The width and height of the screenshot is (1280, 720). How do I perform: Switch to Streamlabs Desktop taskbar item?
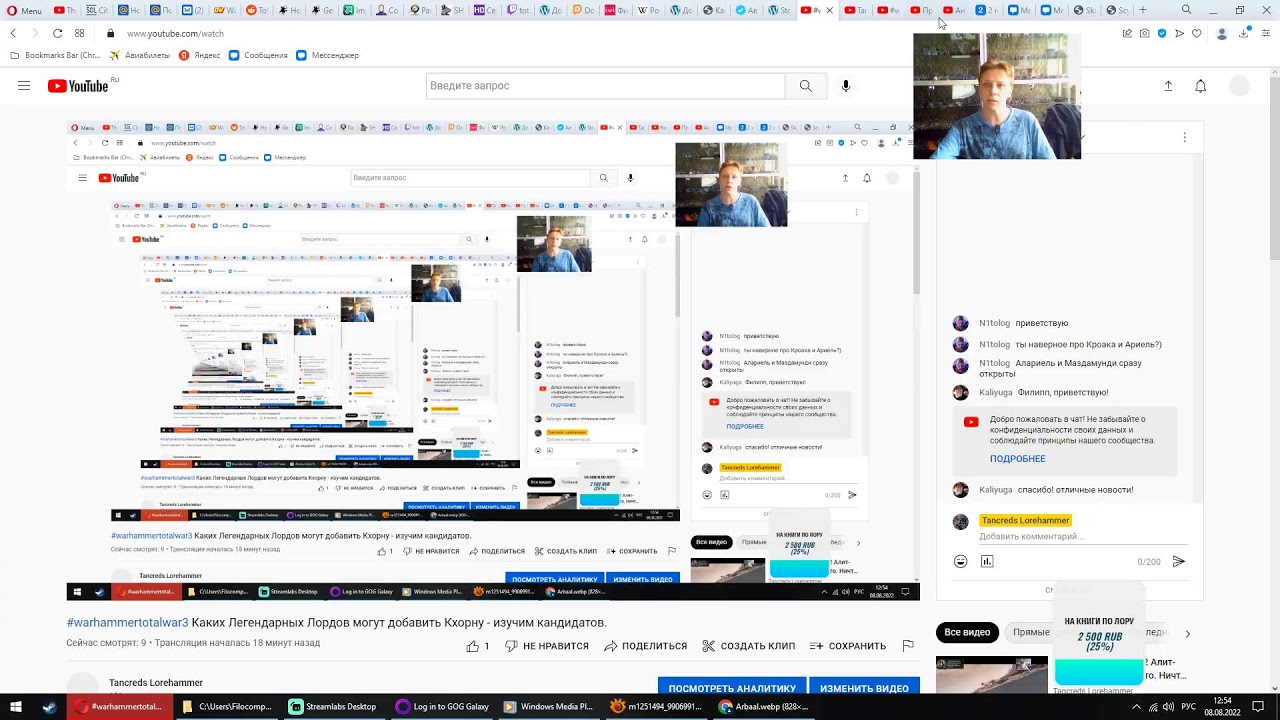tap(333, 707)
